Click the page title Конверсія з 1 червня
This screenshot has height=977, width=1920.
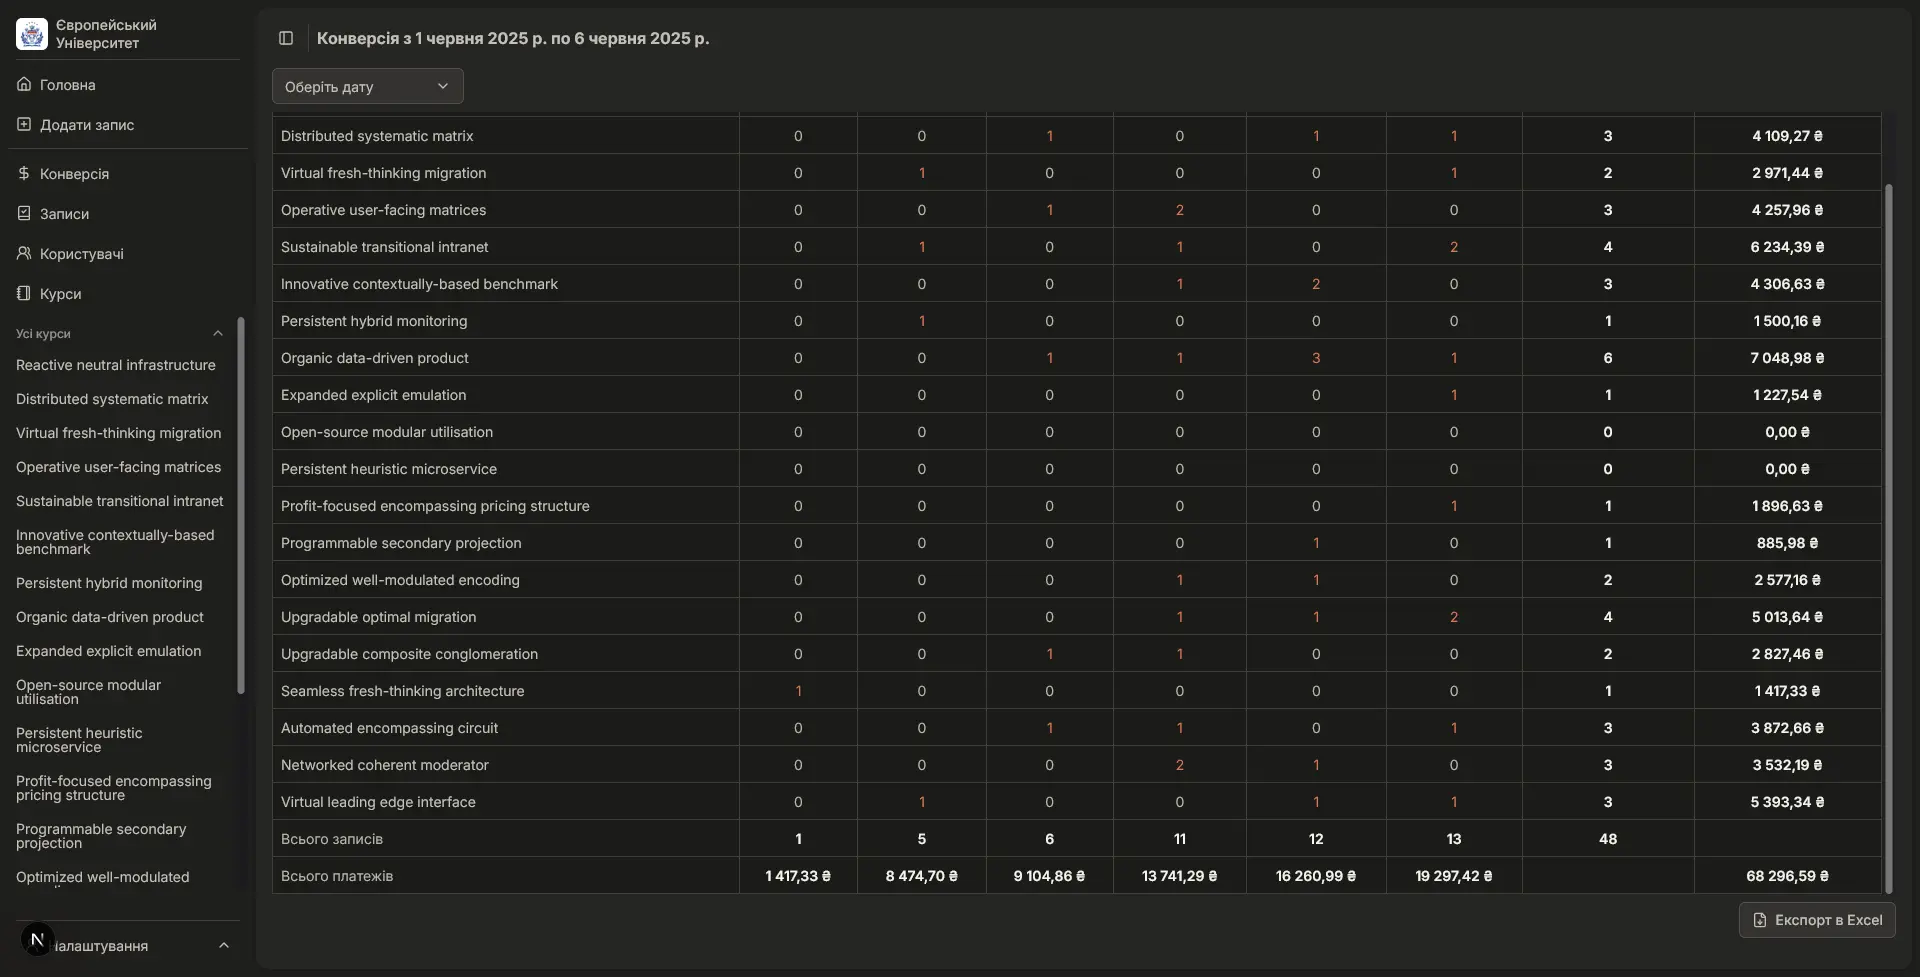pos(513,38)
